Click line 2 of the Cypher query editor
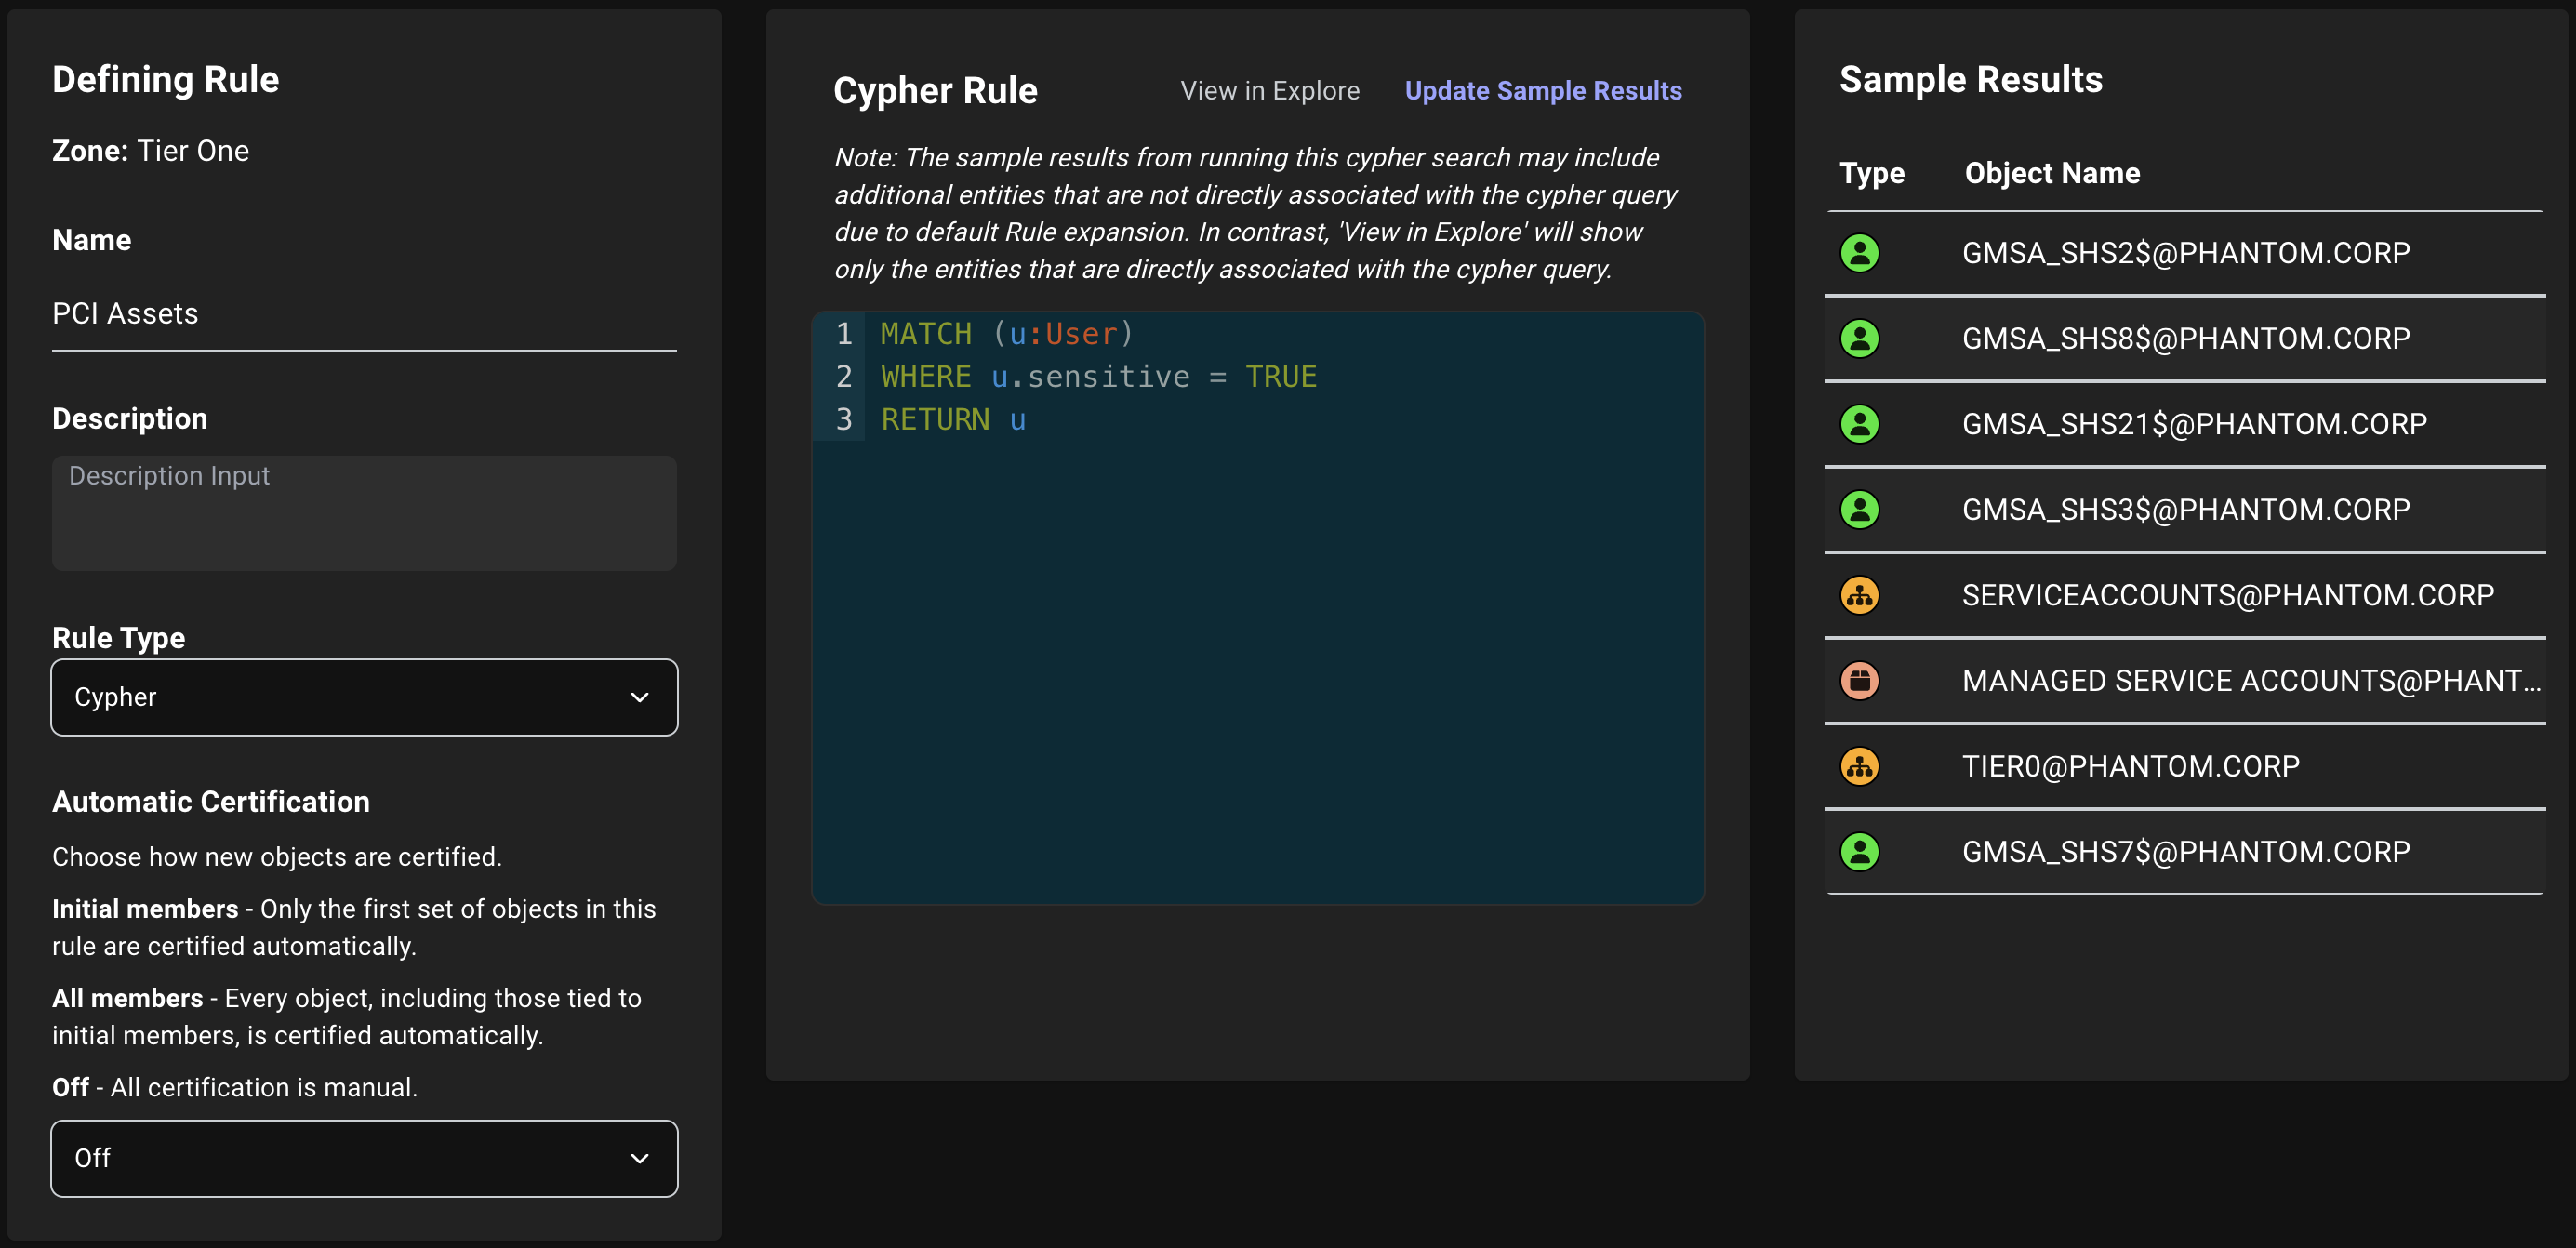 [1100, 376]
